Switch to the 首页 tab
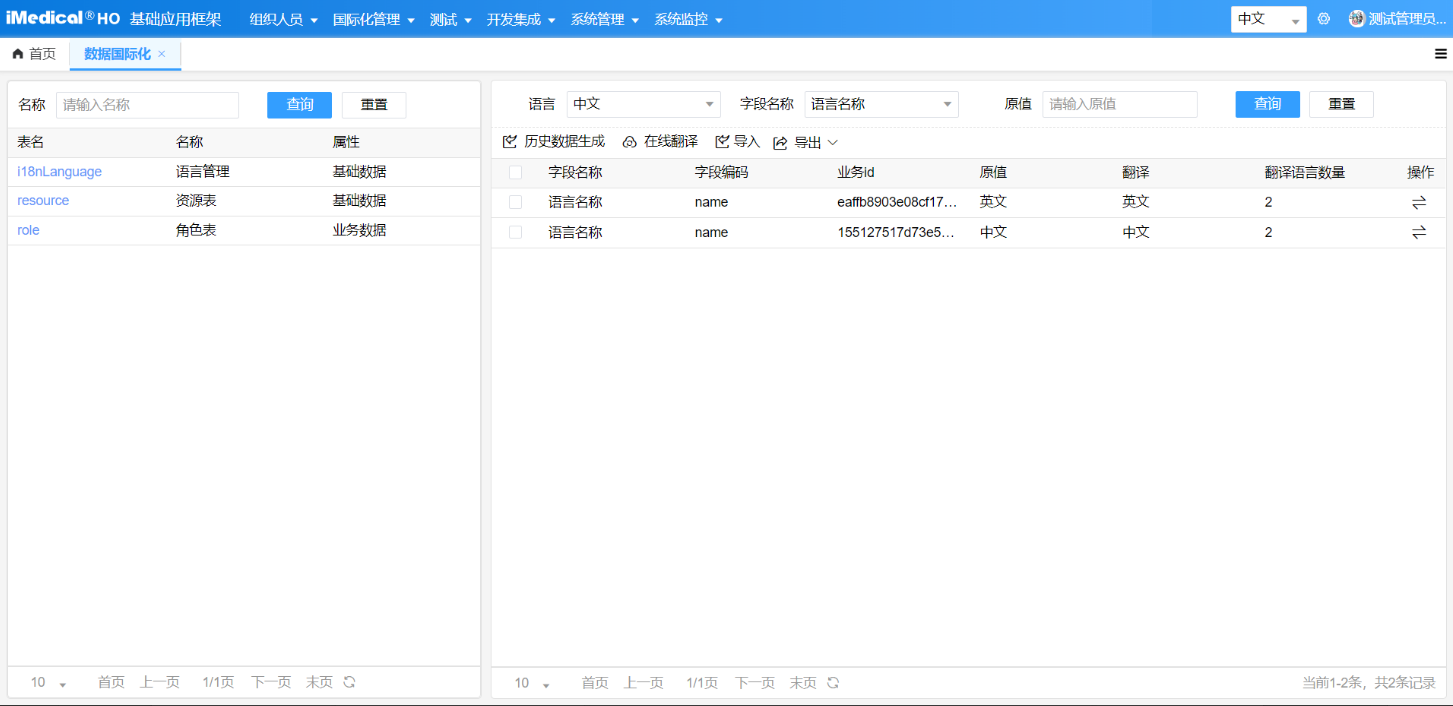1453x706 pixels. [34, 54]
